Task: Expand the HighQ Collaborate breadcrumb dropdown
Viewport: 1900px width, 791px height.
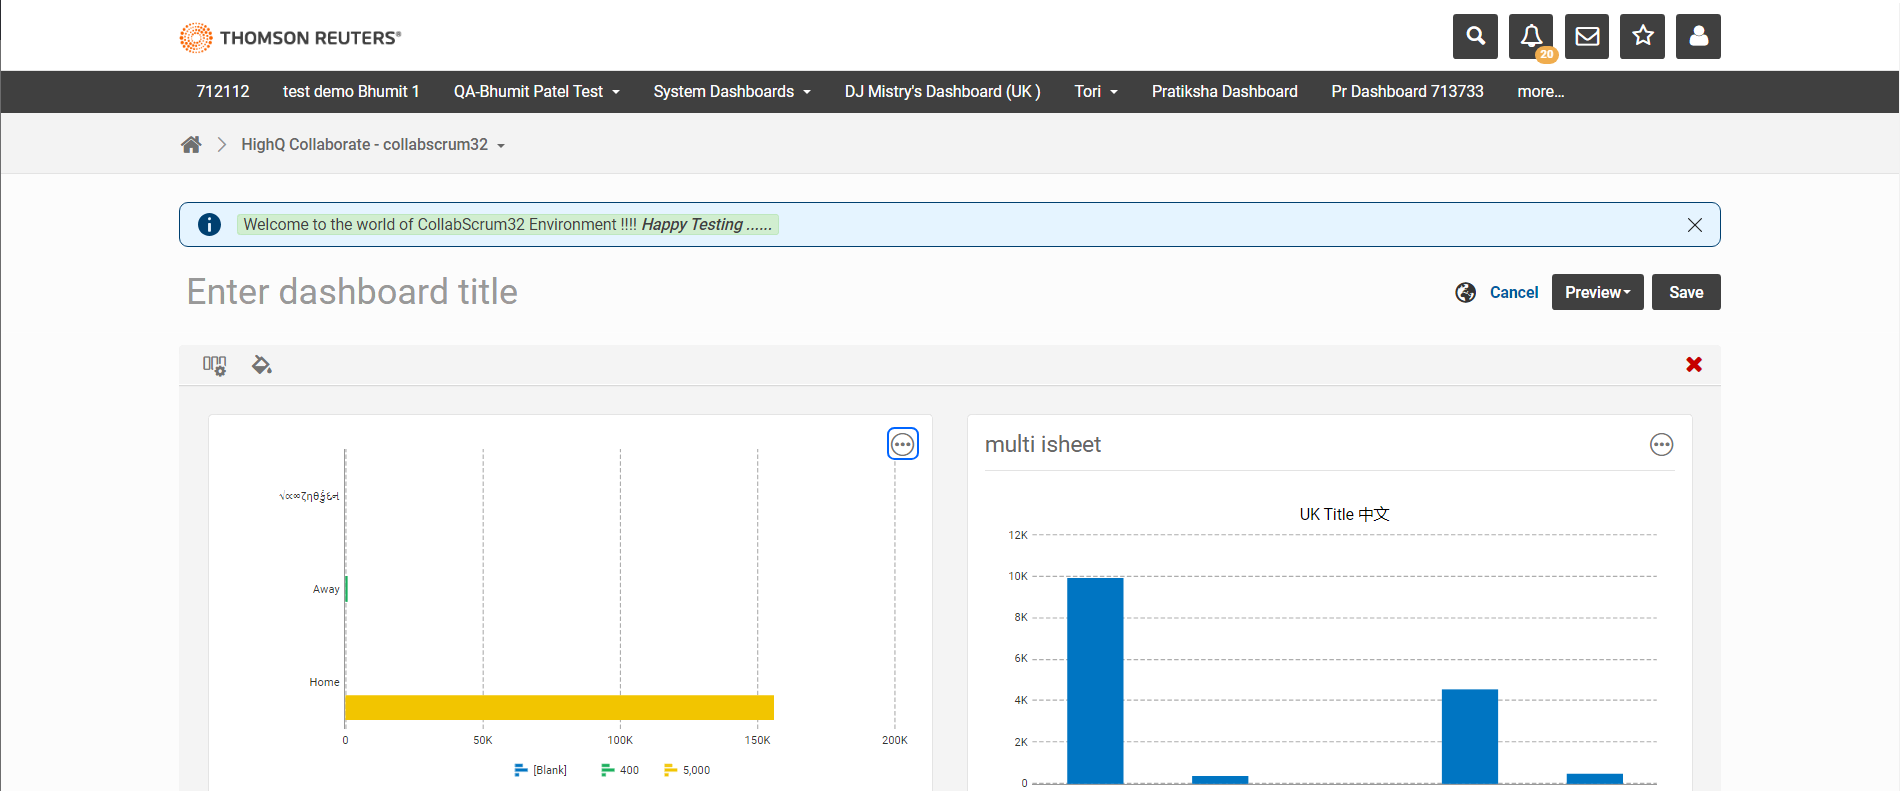Action: click(373, 145)
